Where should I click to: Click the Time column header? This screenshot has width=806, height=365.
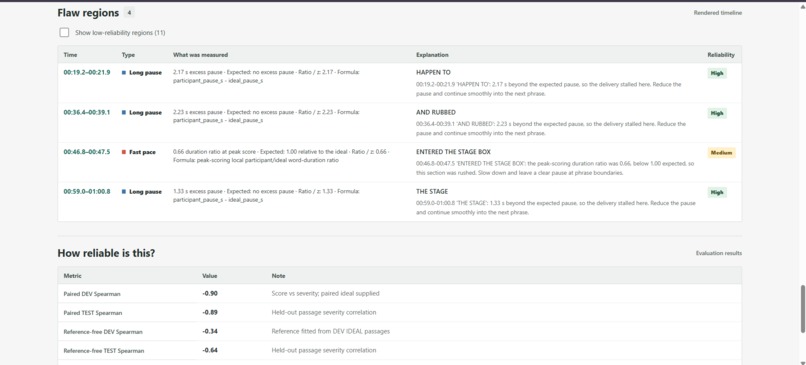tap(70, 55)
